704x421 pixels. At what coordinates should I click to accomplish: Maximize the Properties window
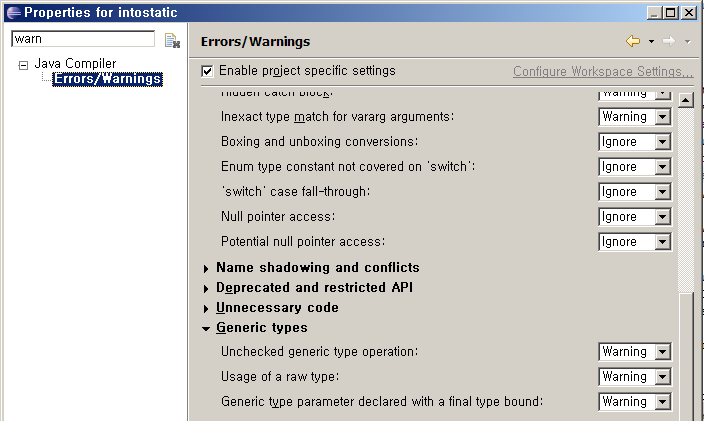coord(671,13)
